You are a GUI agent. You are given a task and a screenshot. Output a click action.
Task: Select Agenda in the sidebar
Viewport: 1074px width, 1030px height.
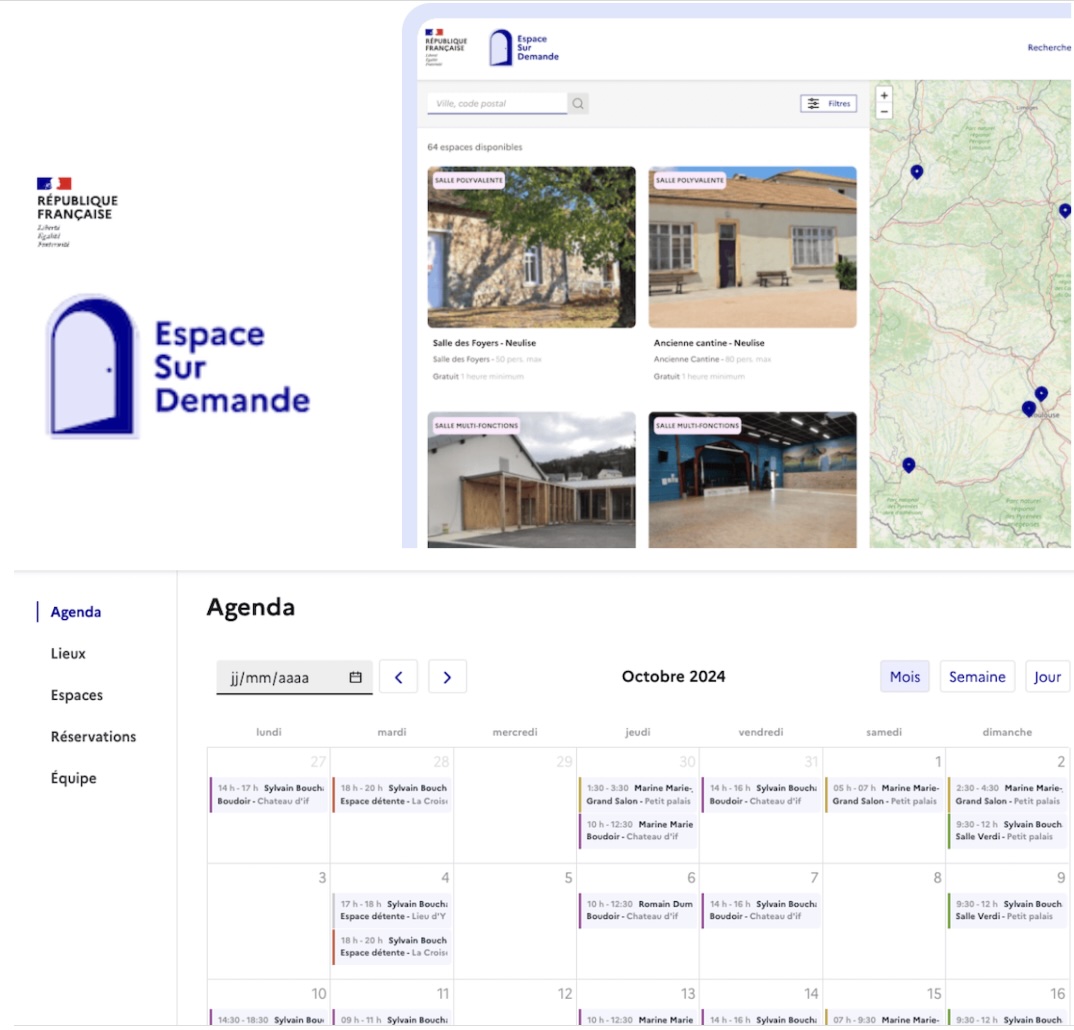tap(76, 612)
